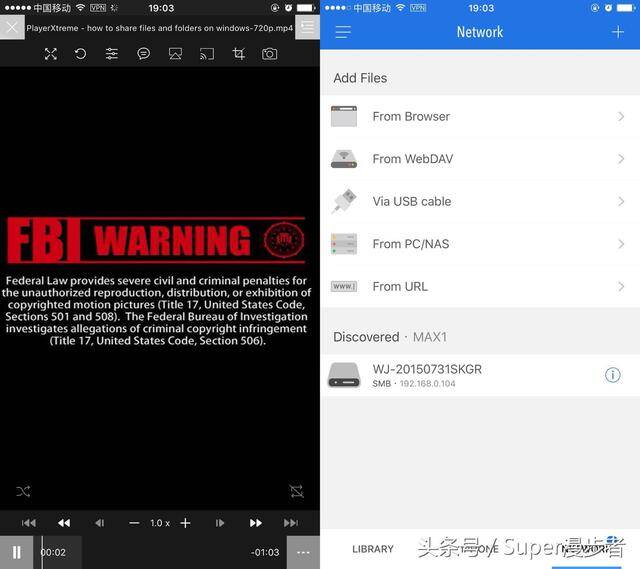Viewport: 640px width, 569px height.
Task: Tap the Cast to device icon
Action: (207, 54)
